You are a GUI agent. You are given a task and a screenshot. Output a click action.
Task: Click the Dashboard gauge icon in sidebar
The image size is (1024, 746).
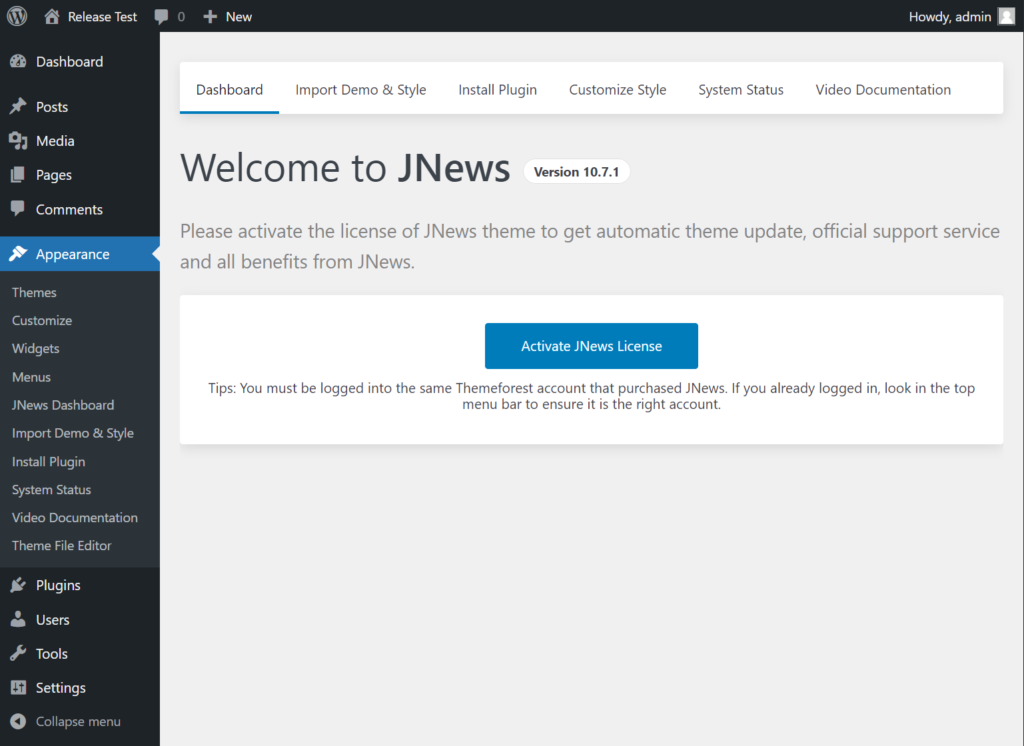(x=18, y=61)
